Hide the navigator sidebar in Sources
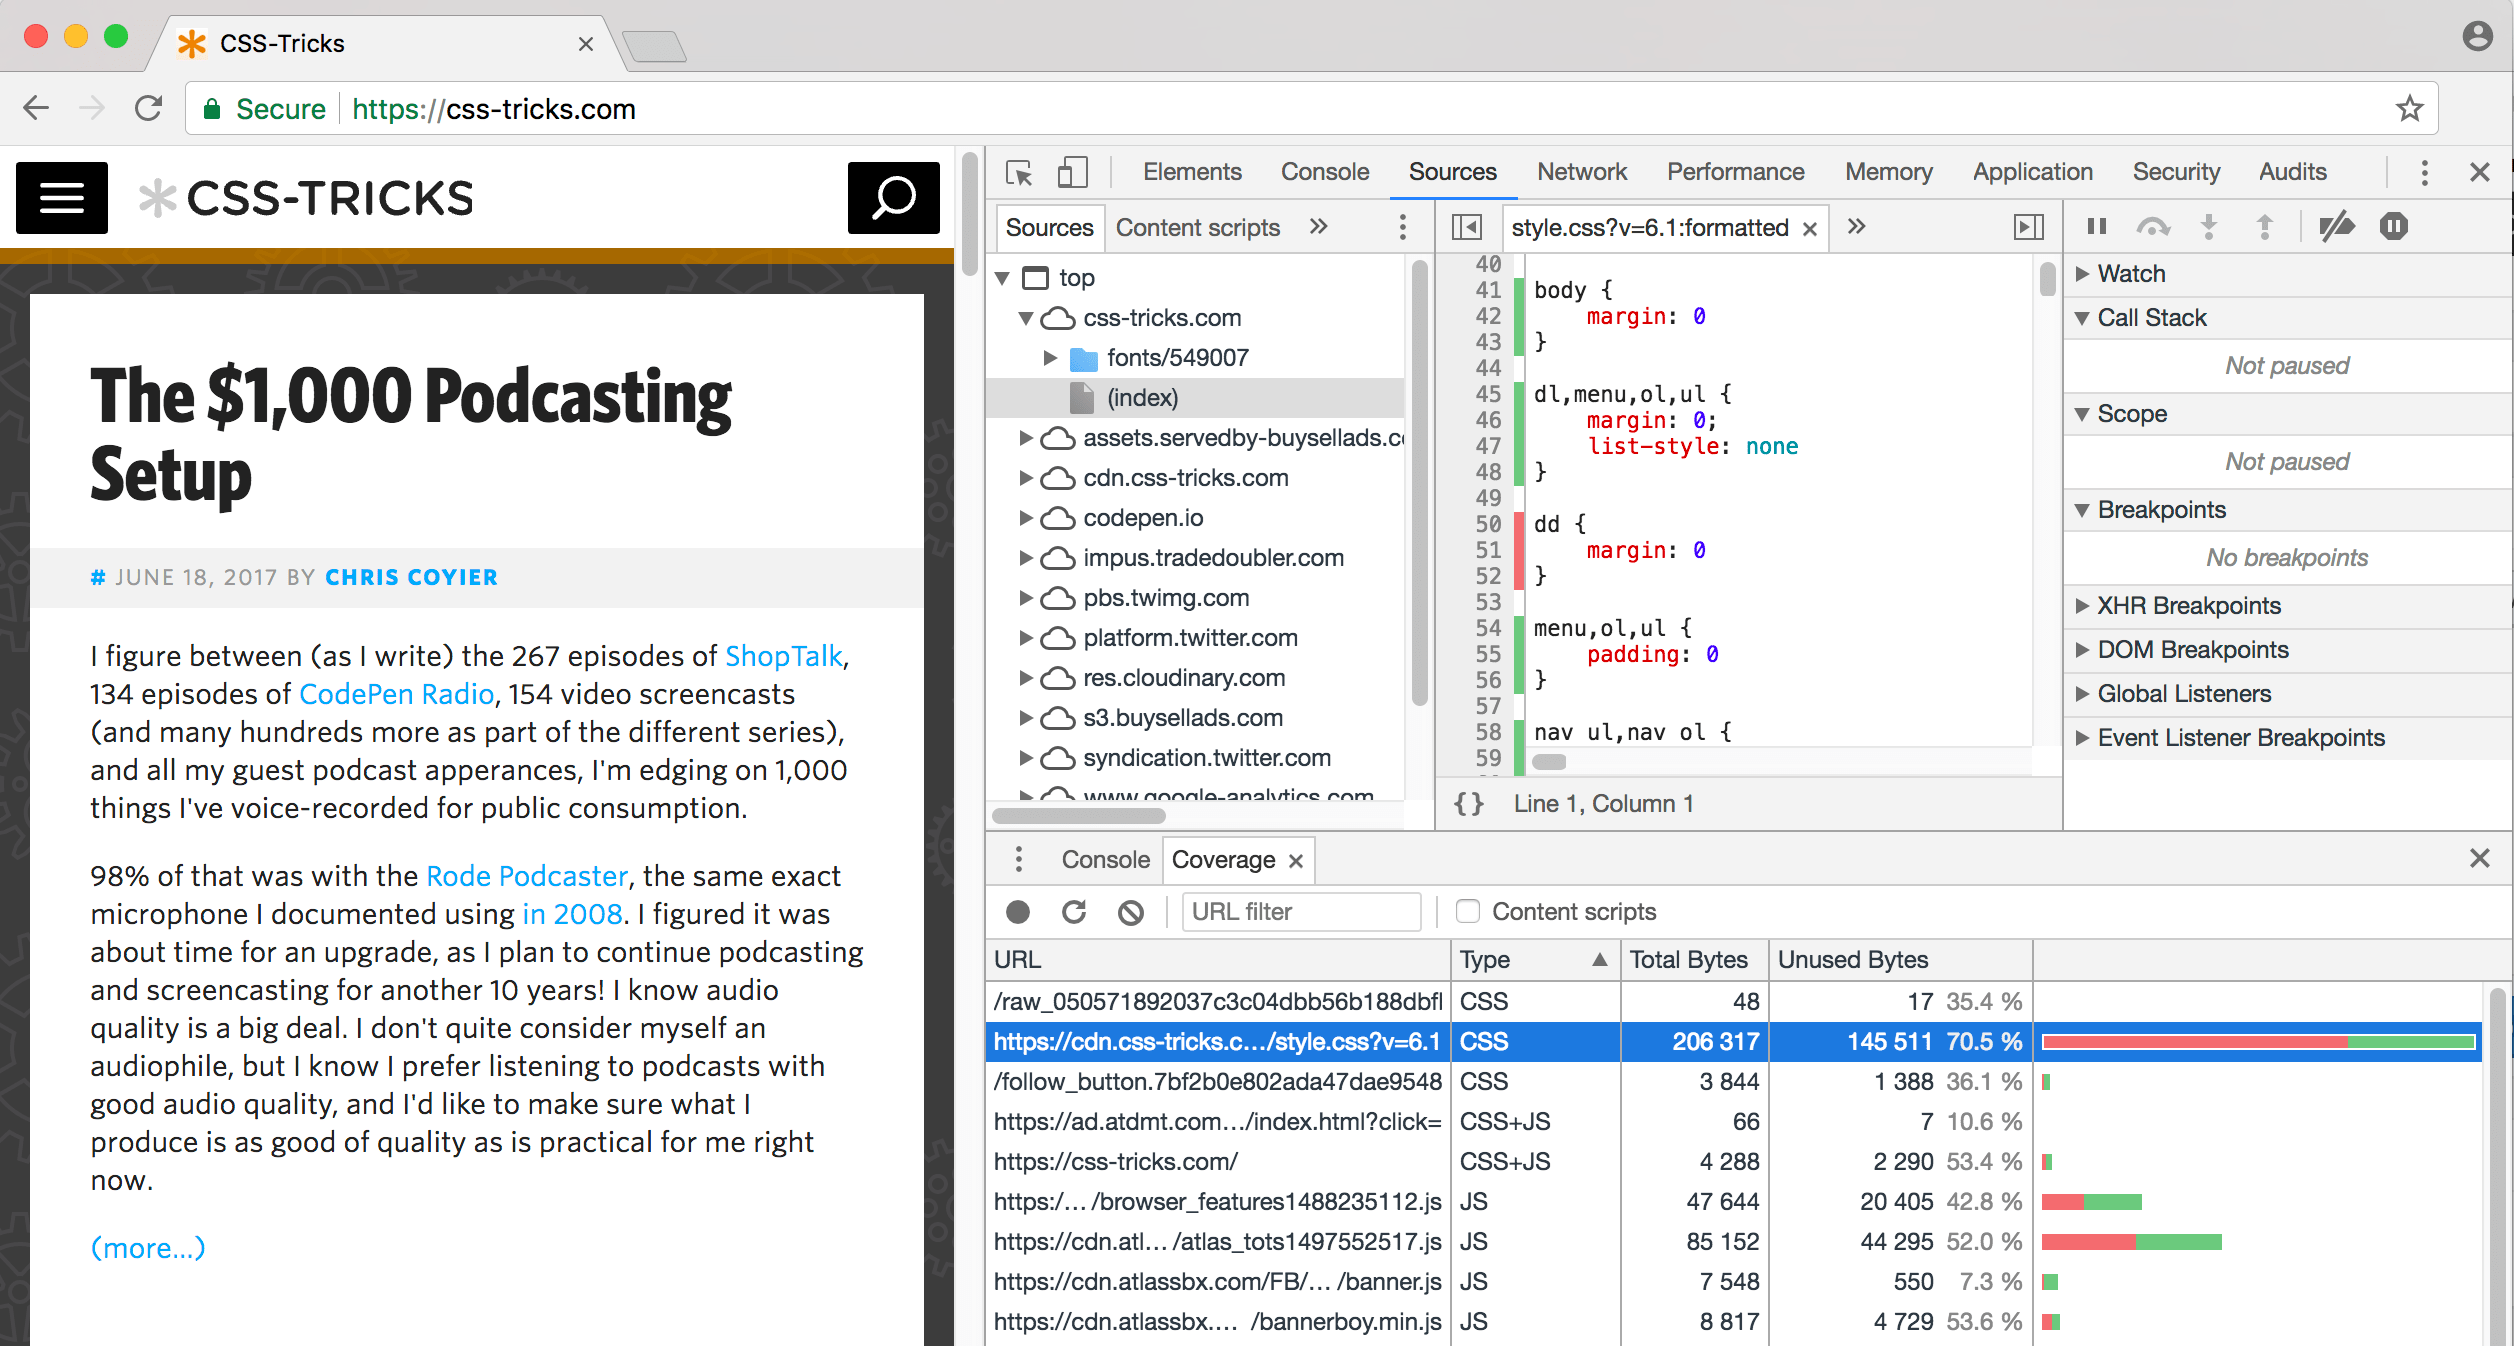Image resolution: width=2514 pixels, height=1346 pixels. pos(1466,227)
